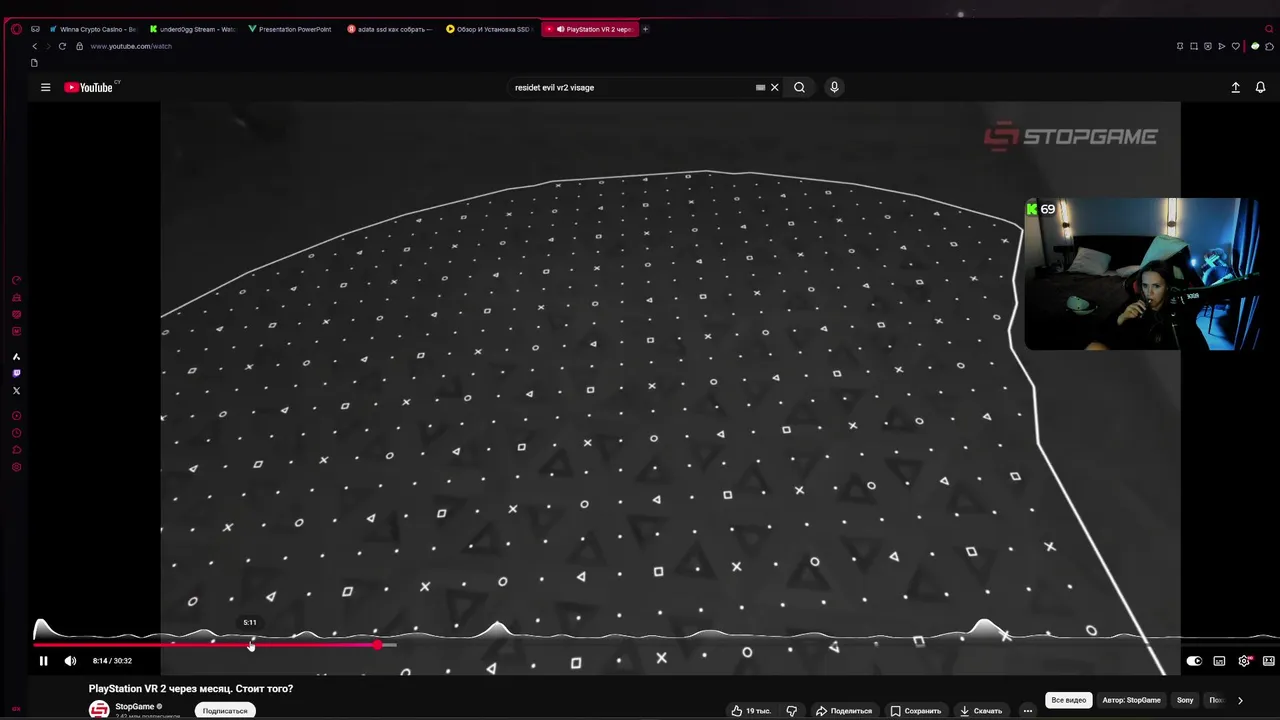Like the video with 19 тыс.
Screen dimensions: 1280x720
tap(751, 711)
